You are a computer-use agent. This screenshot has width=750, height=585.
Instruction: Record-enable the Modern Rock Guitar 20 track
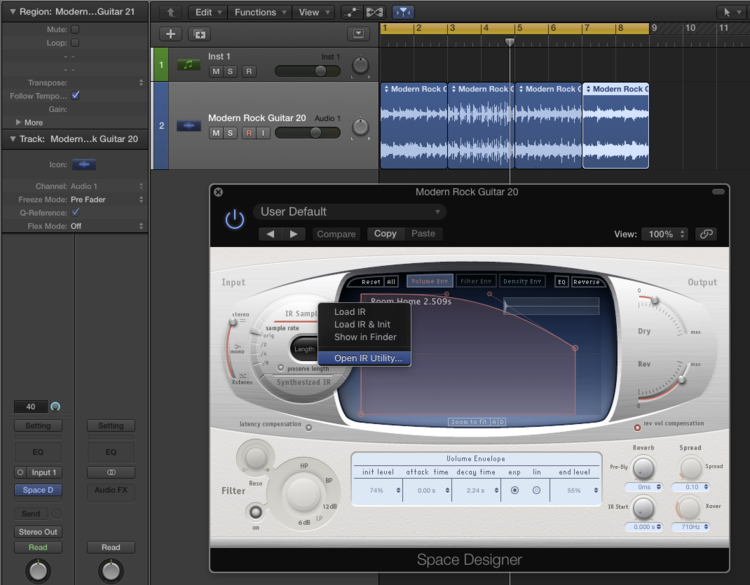click(x=248, y=133)
